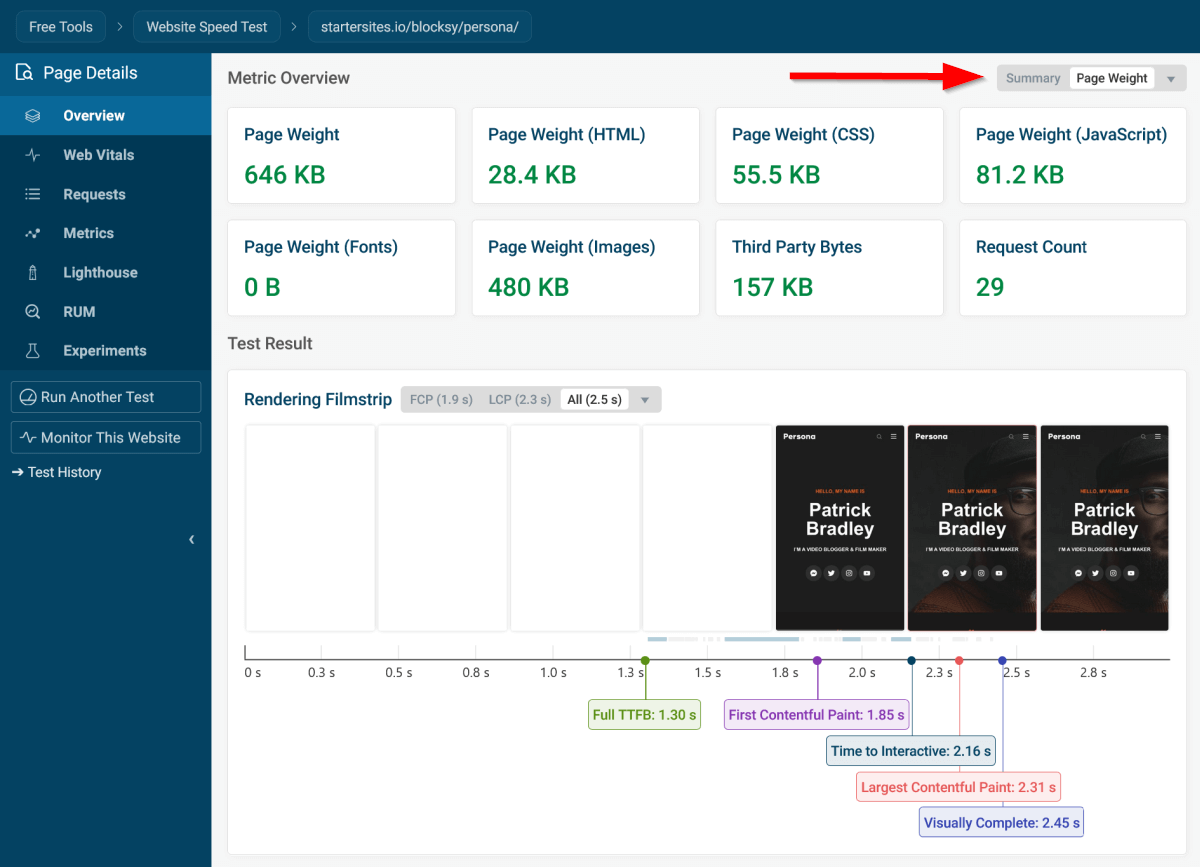Click the Lighthouse tower icon
The height and width of the screenshot is (867, 1200).
(x=32, y=272)
